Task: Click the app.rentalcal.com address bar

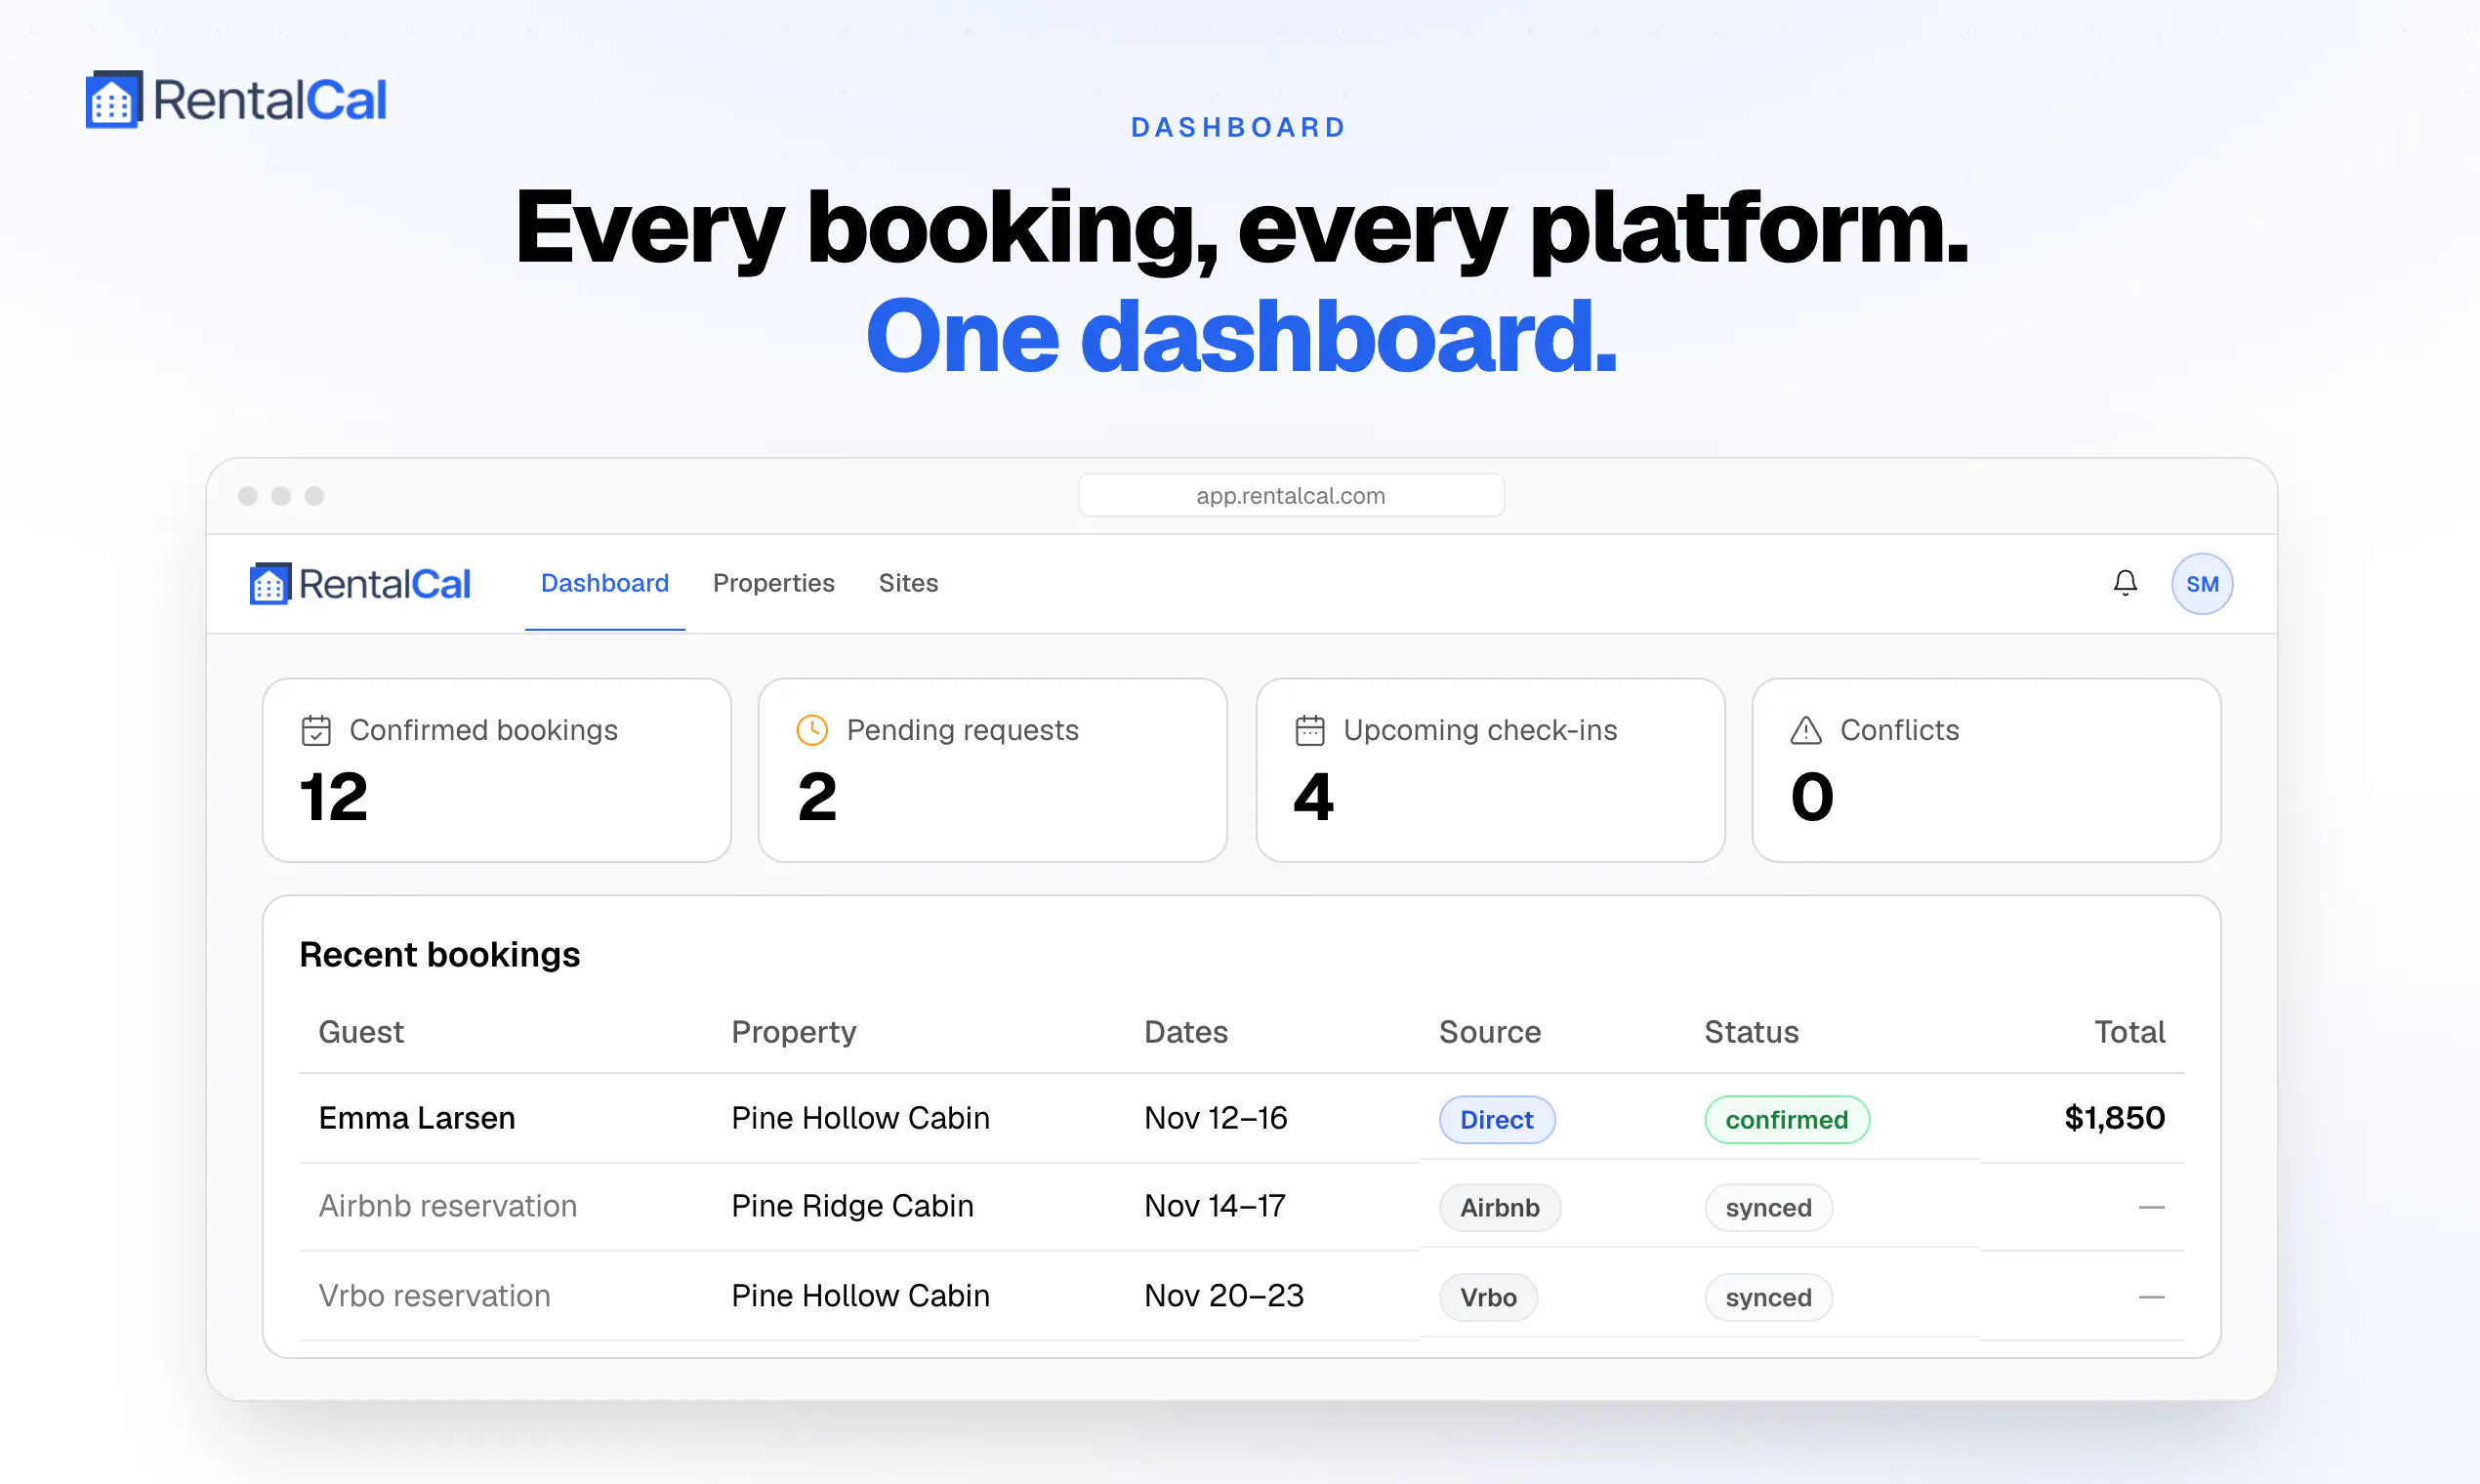Action: pyautogui.click(x=1291, y=496)
